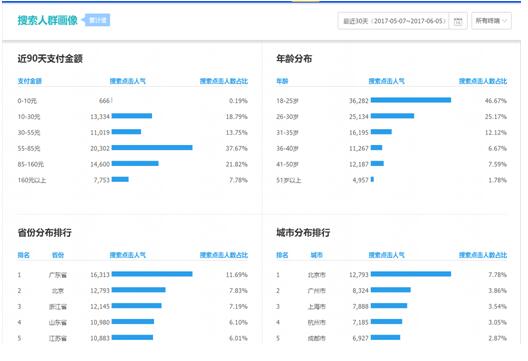This screenshot has width=528, height=361.
Task: Sort province table by 省份 column header
Action: click(x=58, y=255)
